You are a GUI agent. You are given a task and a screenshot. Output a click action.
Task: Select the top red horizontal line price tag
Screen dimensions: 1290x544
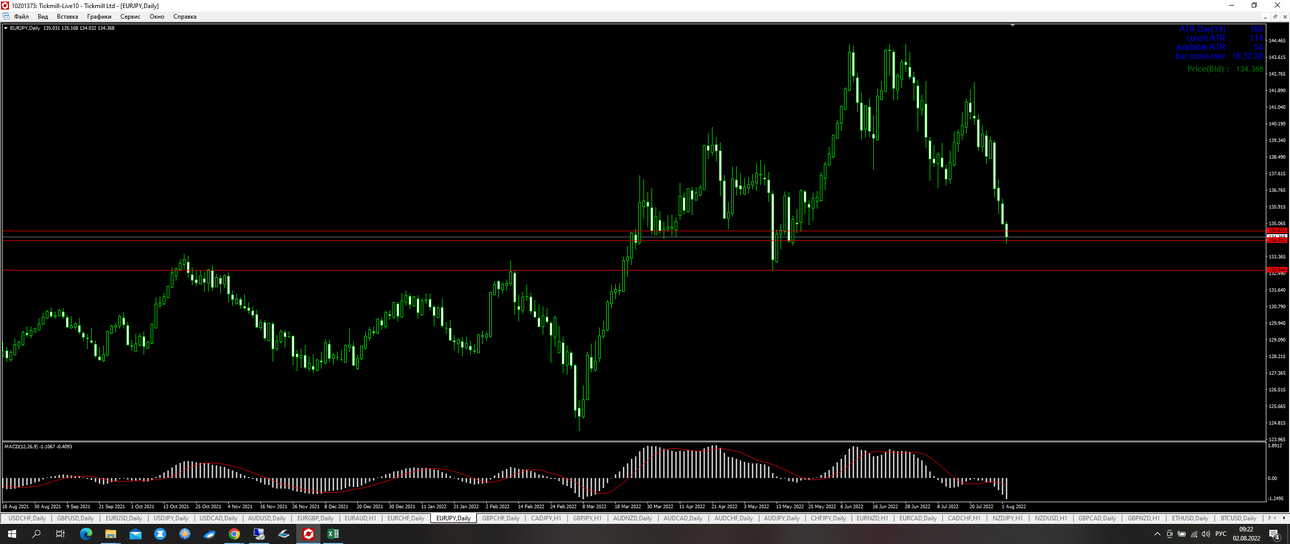click(1277, 231)
